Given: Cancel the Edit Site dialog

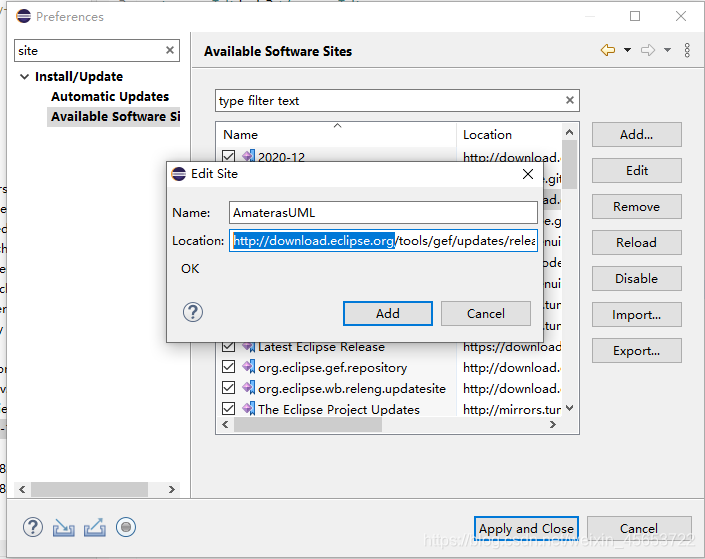Looking at the screenshot, I should pos(486,313).
